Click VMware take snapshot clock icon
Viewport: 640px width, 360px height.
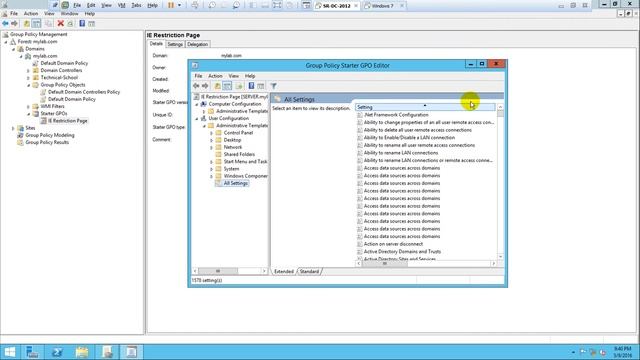212,5
